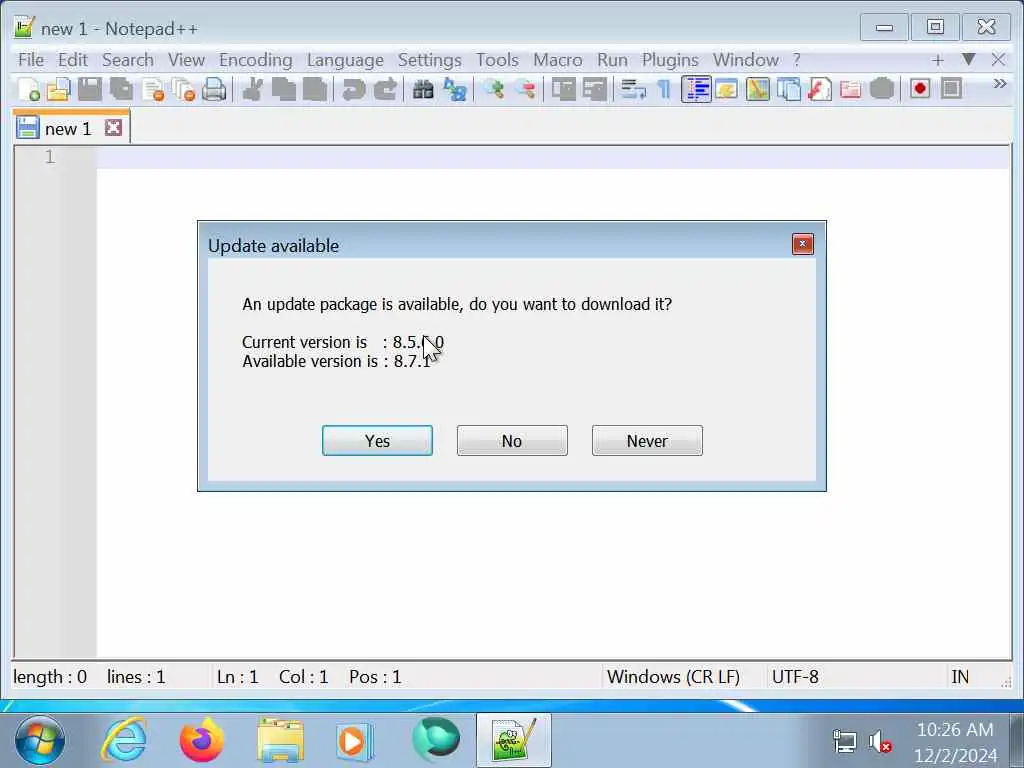The image size is (1024, 768).
Task: Click the Save All toolbar icon
Action: coord(121,89)
